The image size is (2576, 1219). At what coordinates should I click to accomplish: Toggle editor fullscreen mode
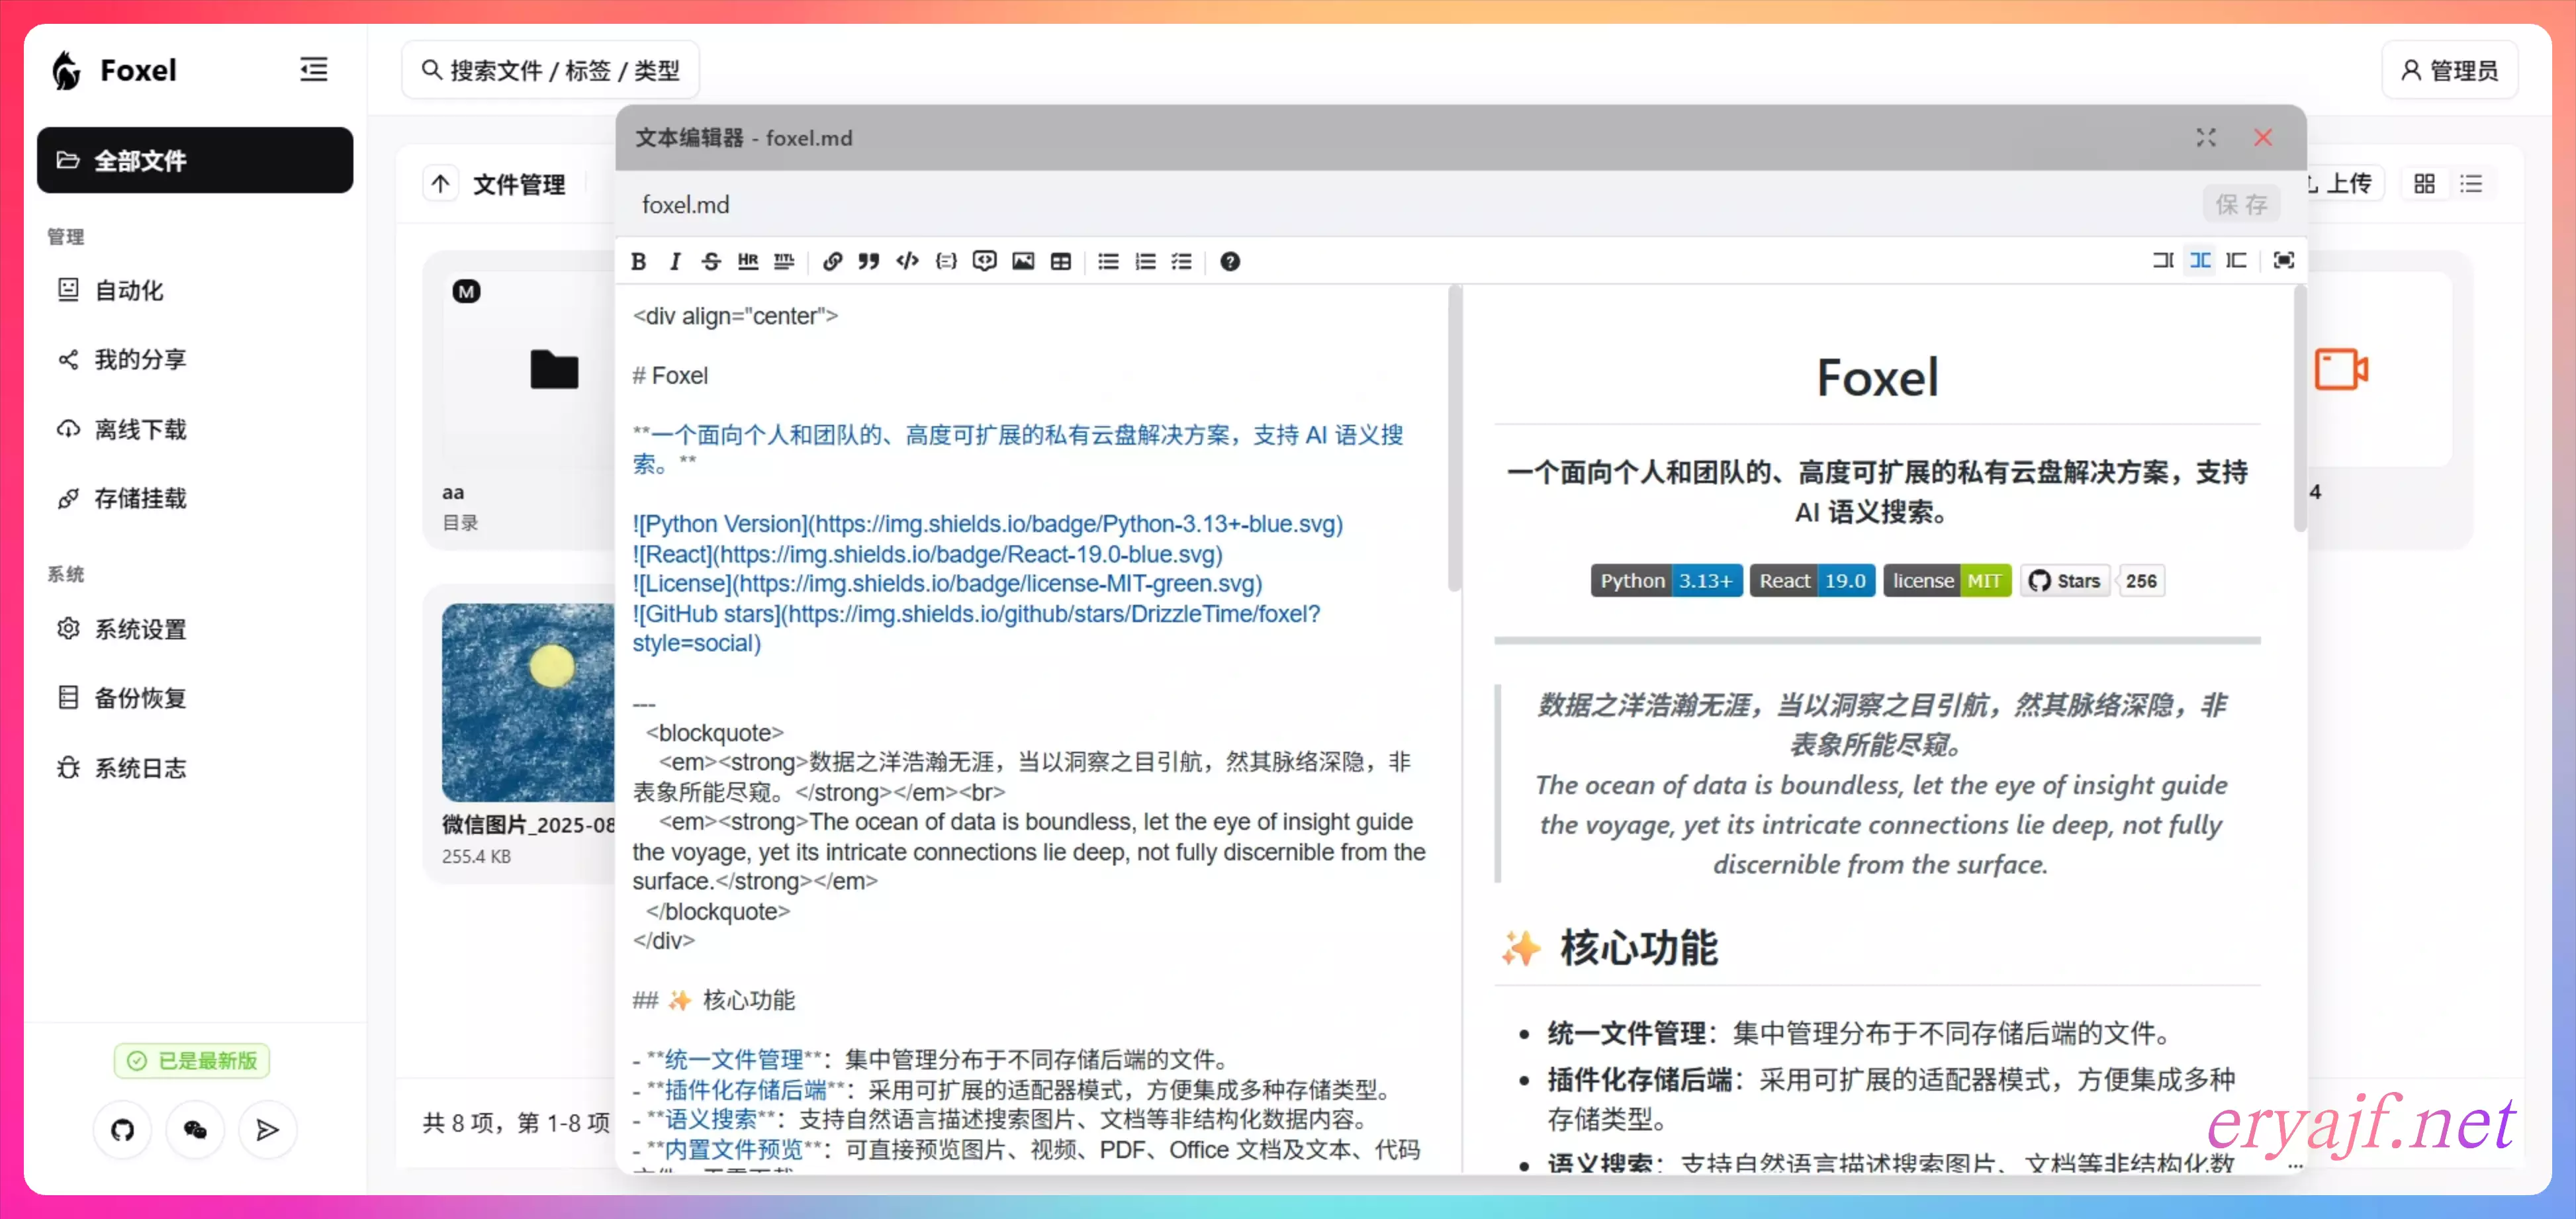(x=2284, y=260)
